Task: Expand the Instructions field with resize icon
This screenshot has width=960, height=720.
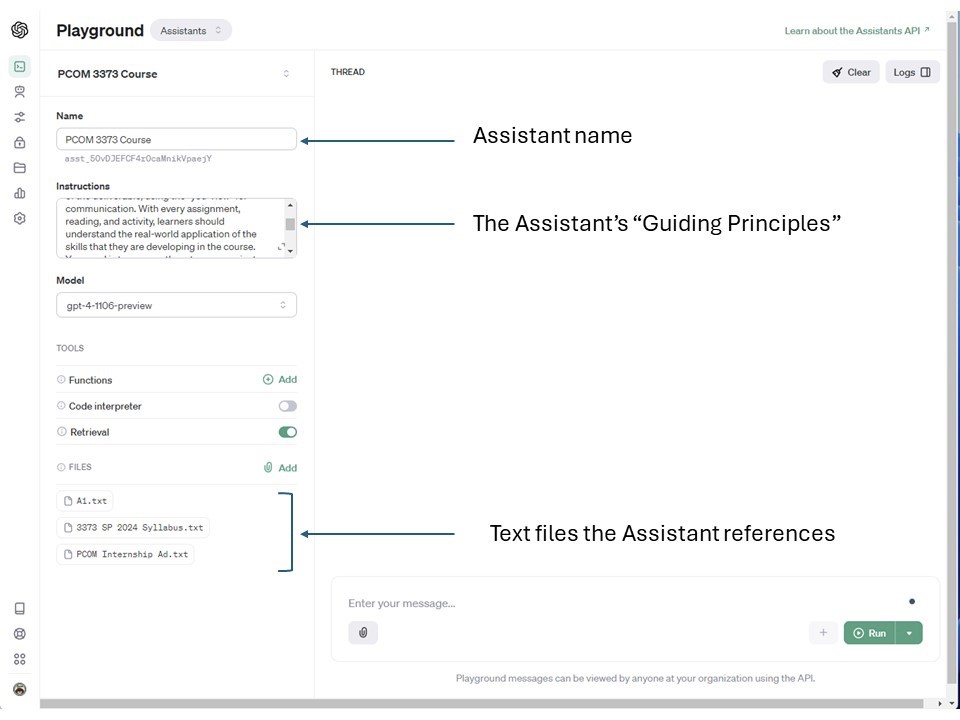Action: click(282, 247)
